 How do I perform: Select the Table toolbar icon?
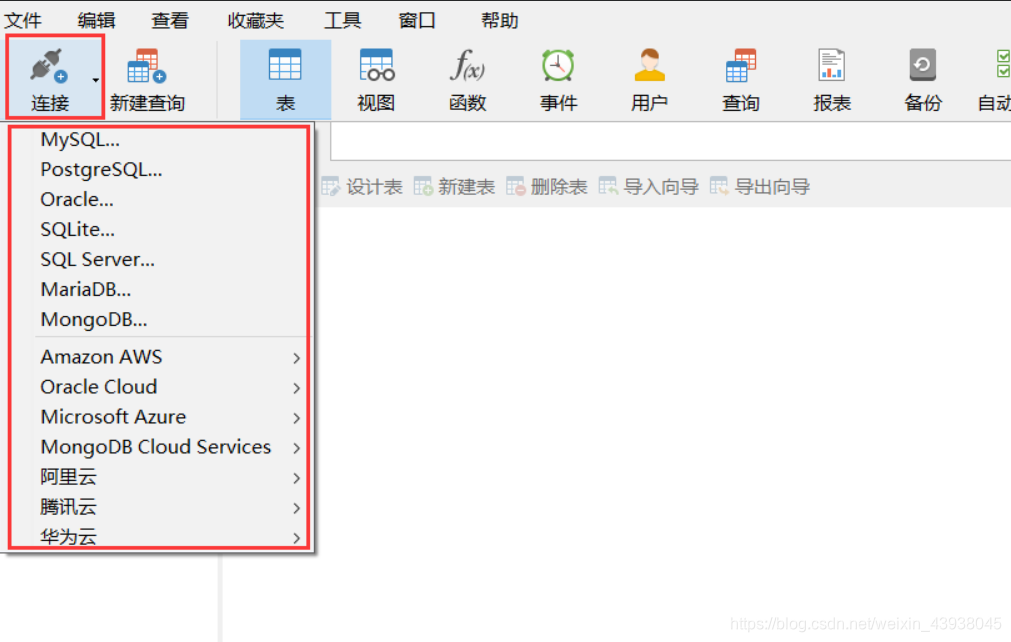pyautogui.click(x=285, y=64)
